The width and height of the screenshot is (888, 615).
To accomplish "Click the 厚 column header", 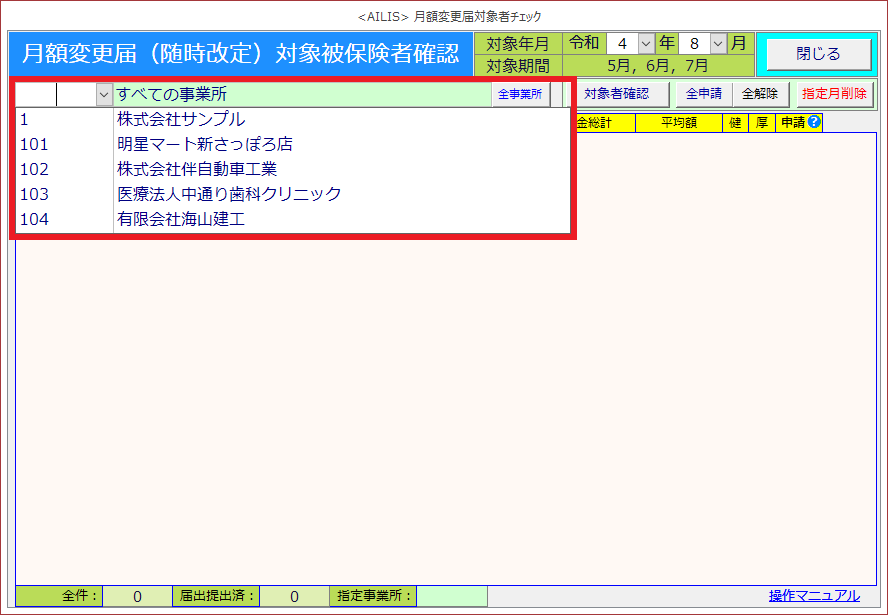I will [762, 123].
